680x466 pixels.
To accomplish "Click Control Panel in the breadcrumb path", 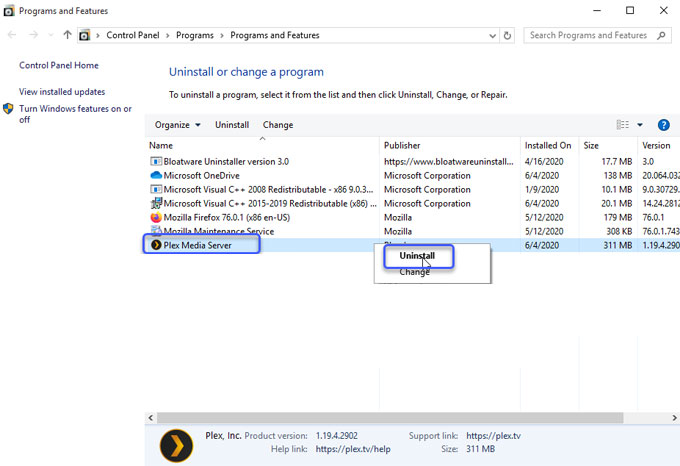I will (x=133, y=35).
